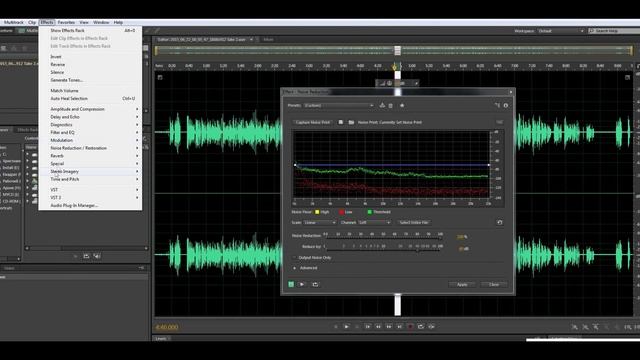Toggle the Skip Selection transport button
The image size is (640, 360).
tap(431, 327)
